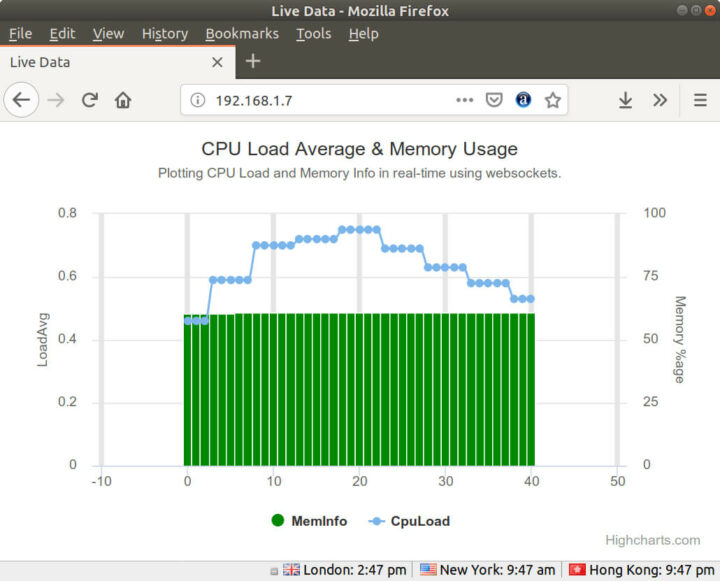
Task: Click the left axis label 0.8
Action: [68, 213]
